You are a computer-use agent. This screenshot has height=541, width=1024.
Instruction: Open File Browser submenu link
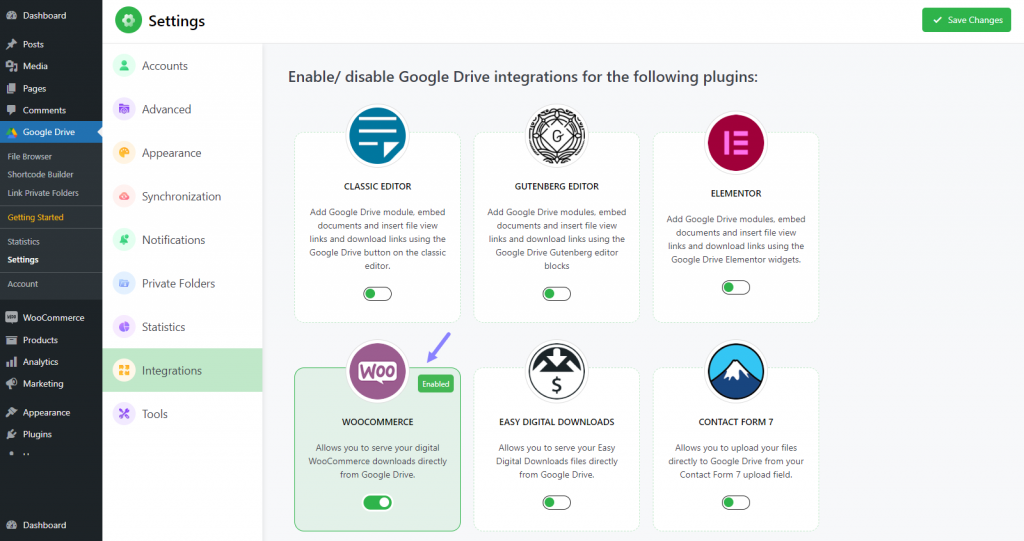[29, 157]
